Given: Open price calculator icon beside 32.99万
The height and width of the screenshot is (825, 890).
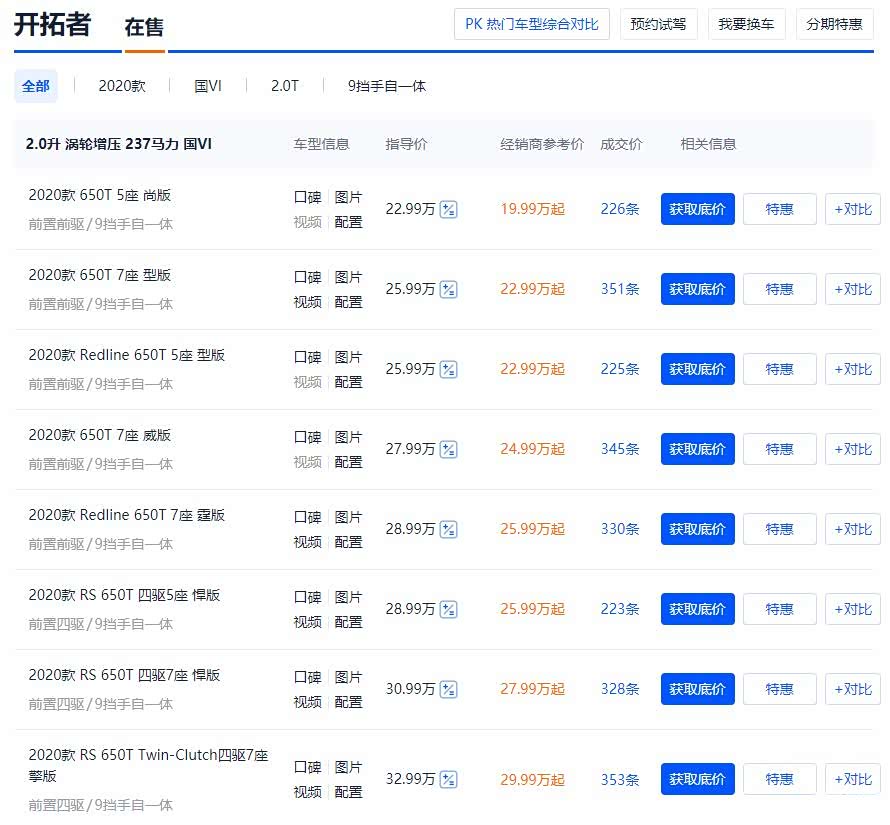Looking at the screenshot, I should pos(448,780).
